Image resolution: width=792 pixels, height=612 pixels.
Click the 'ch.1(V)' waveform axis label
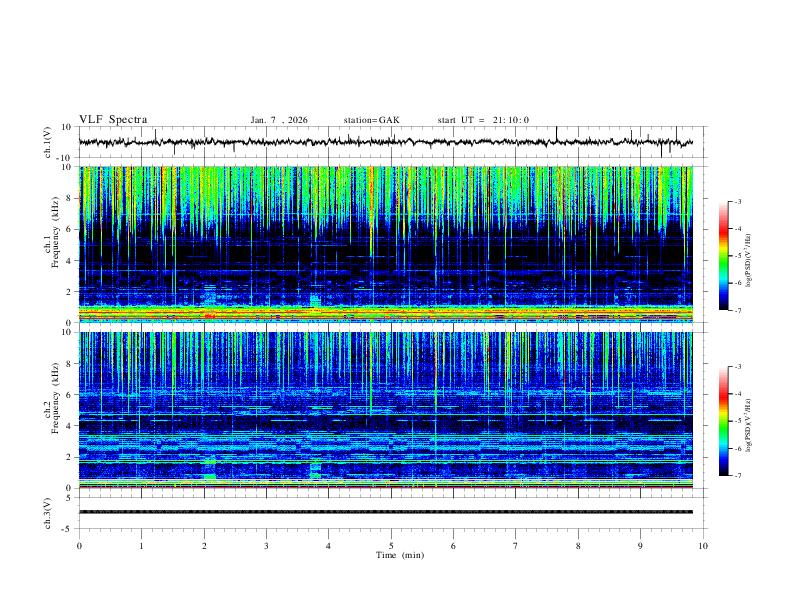click(48, 142)
